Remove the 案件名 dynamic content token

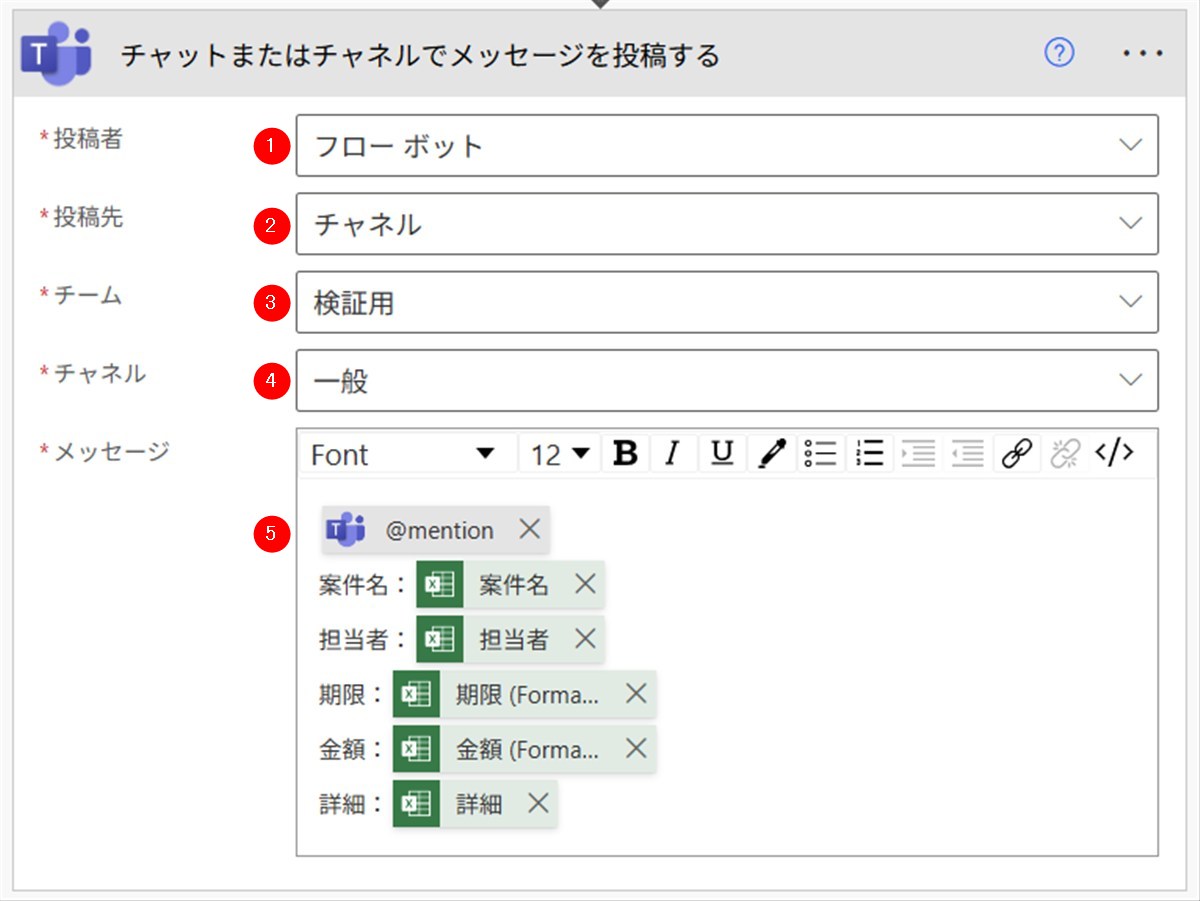[585, 584]
